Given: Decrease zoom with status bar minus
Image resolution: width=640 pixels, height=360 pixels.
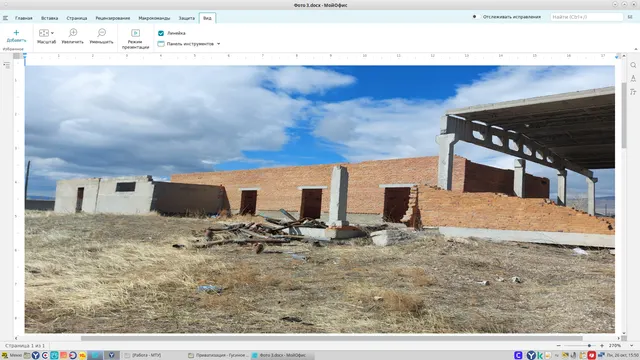Looking at the screenshot, I should tap(558, 345).
